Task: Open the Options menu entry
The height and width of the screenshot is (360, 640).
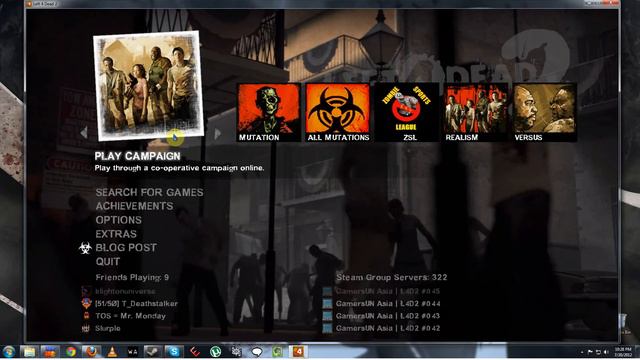Action: 118,220
